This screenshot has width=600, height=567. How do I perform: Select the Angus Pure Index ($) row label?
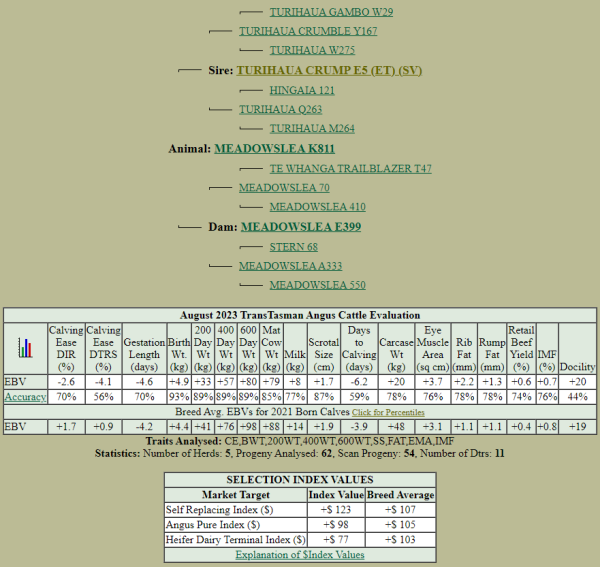(213, 525)
